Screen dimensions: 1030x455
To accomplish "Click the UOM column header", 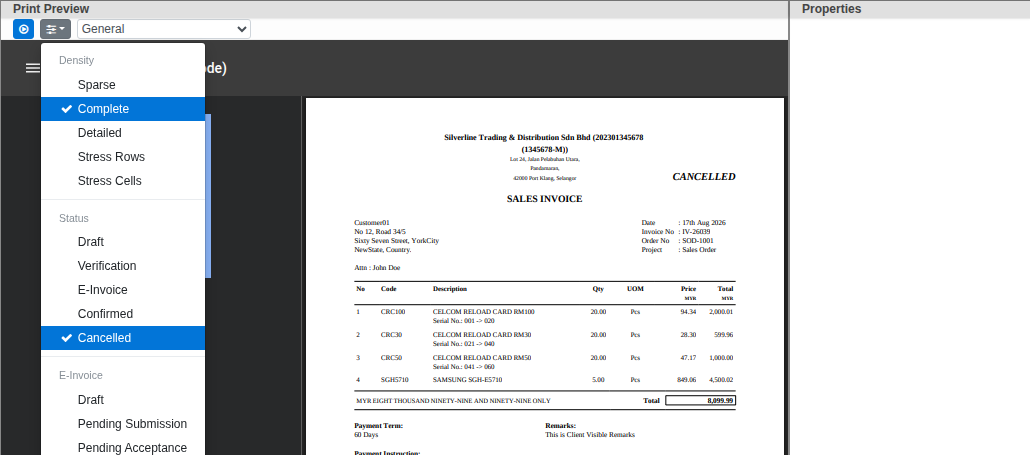I will (x=635, y=289).
